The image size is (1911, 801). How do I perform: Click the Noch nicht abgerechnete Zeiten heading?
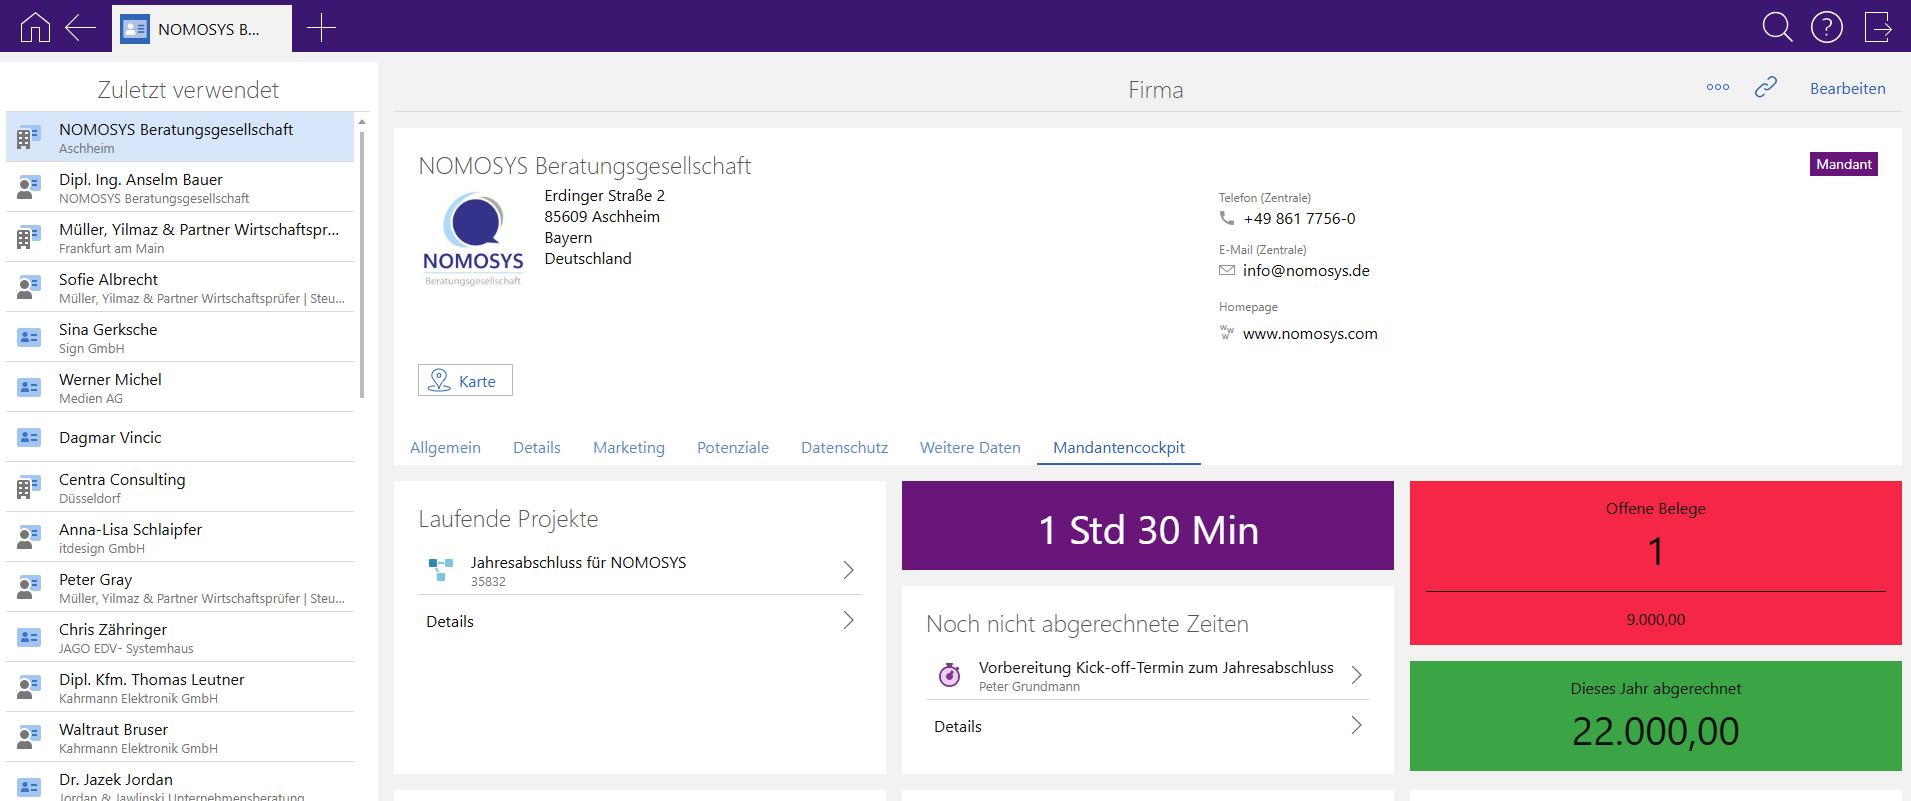[x=1087, y=624]
